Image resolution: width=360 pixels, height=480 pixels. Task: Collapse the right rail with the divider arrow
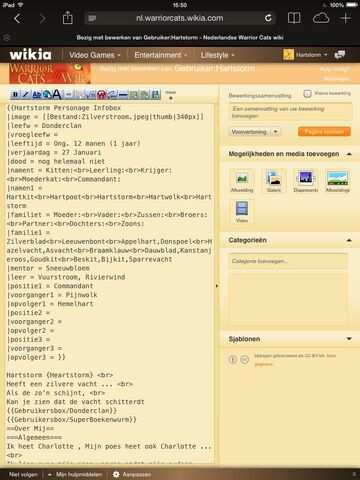coord(217,286)
